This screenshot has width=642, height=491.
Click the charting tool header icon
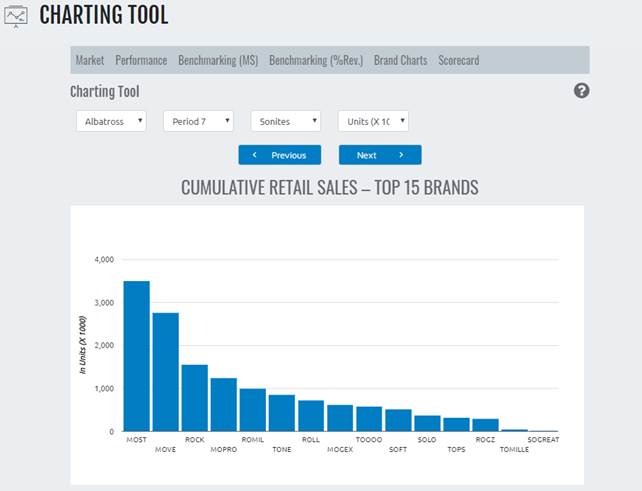(15, 17)
